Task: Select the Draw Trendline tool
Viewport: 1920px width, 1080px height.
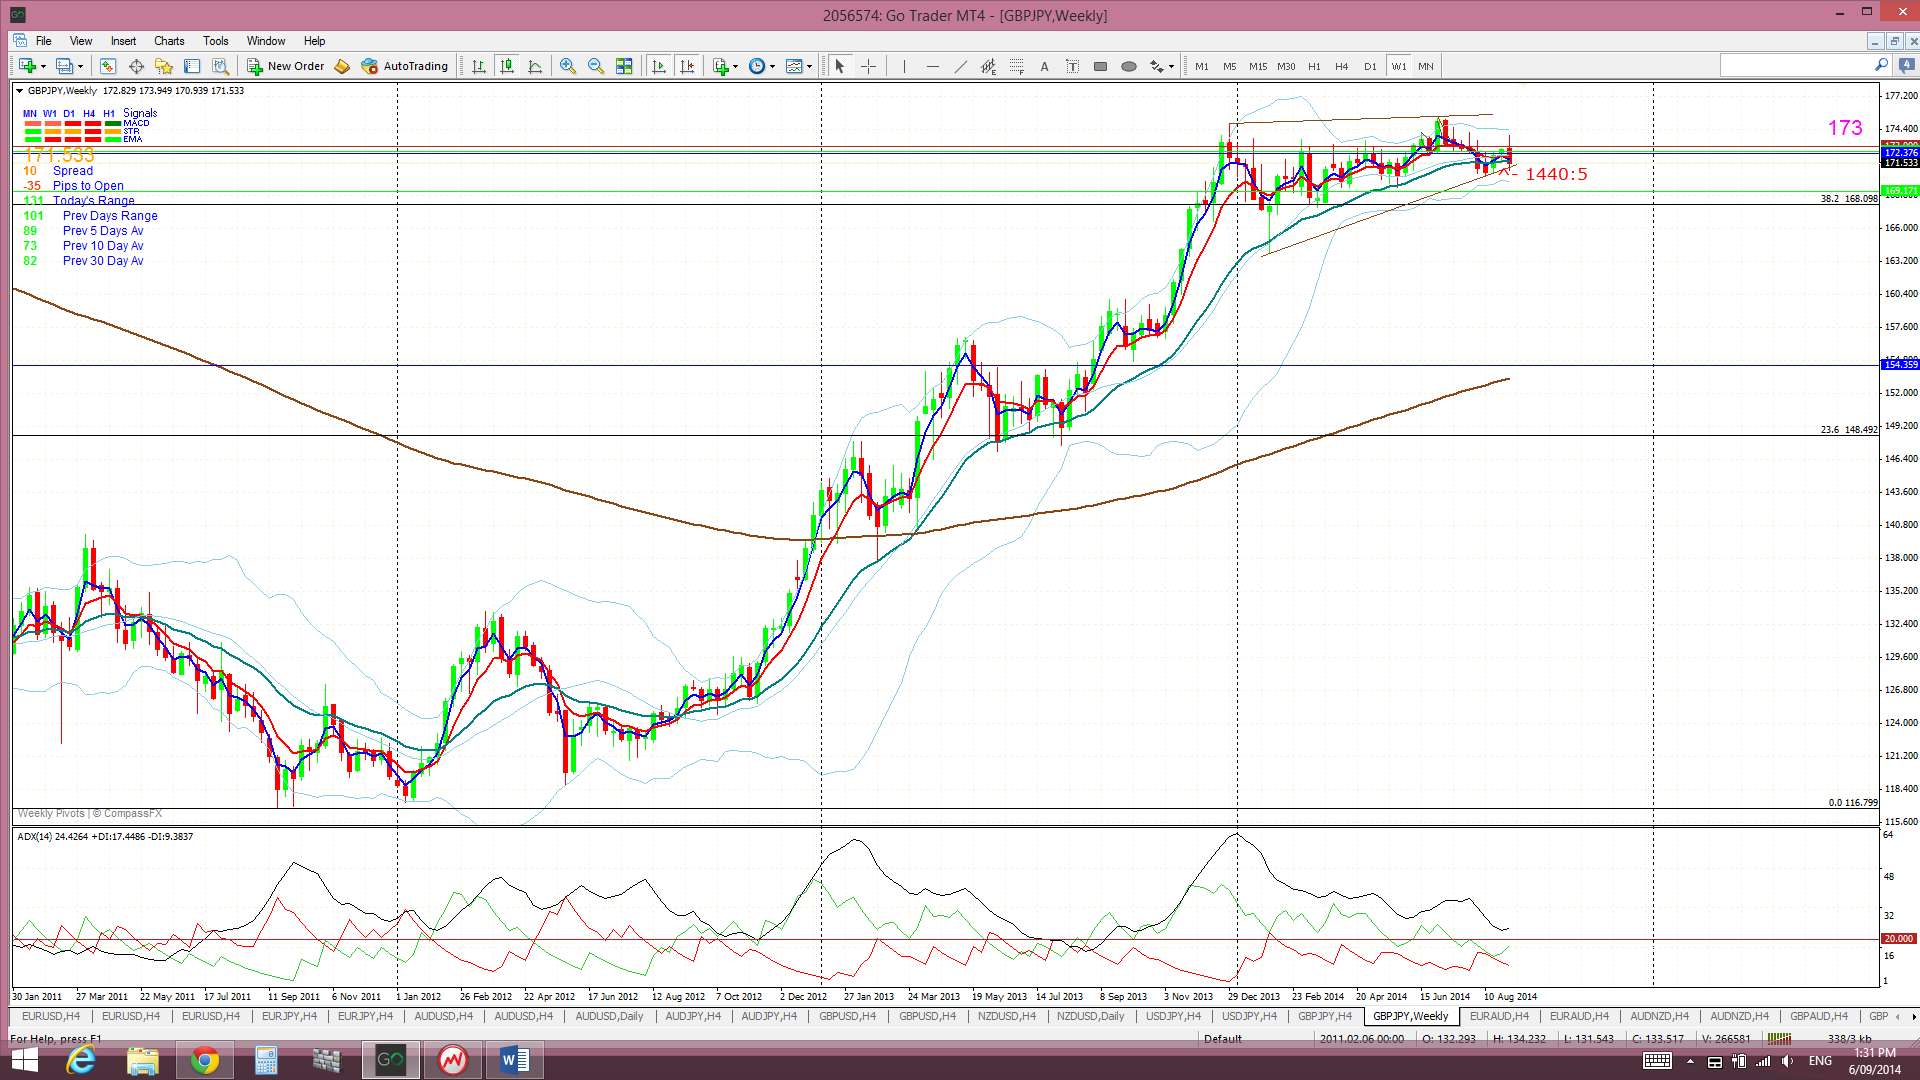Action: (960, 66)
